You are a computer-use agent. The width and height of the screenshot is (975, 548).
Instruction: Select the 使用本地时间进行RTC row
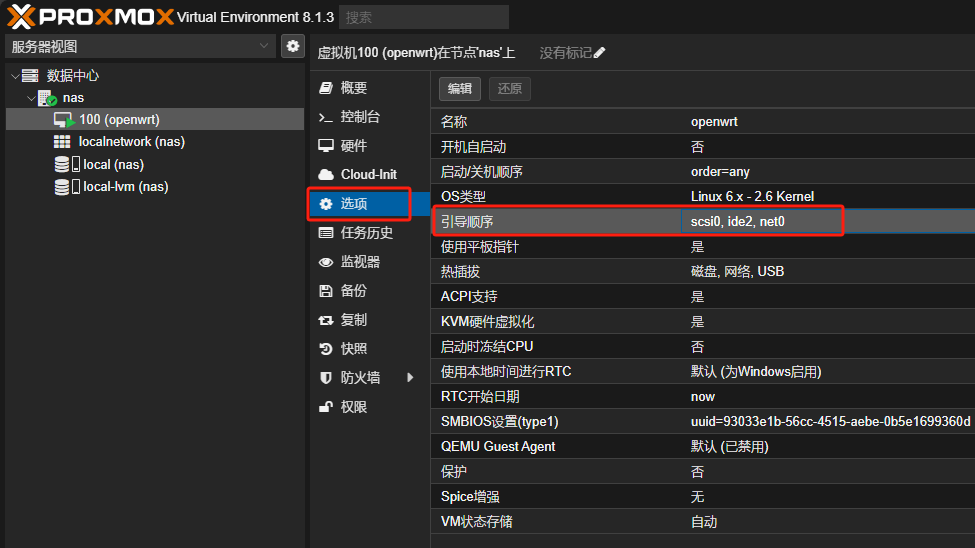tap(703, 371)
